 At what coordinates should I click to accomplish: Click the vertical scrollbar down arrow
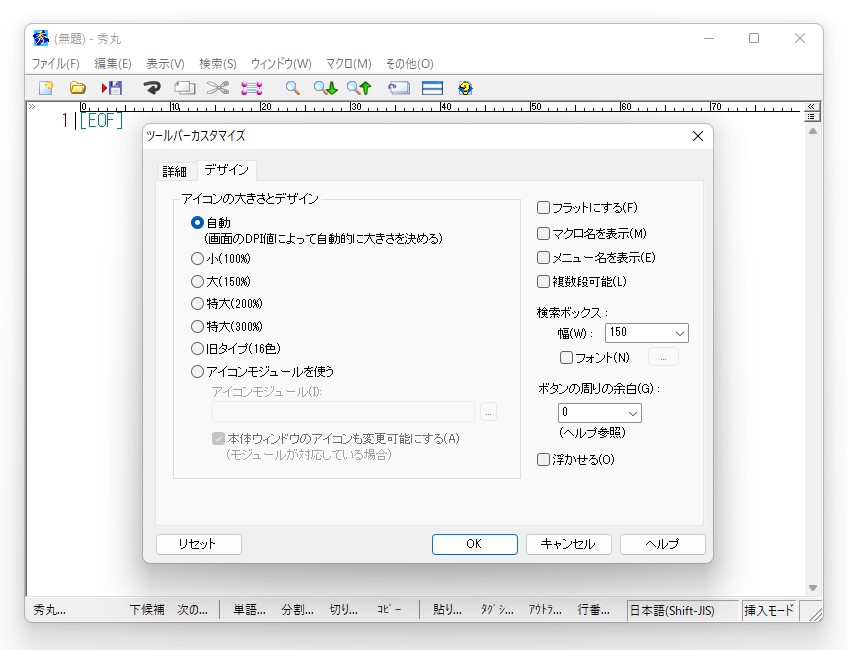pos(812,587)
